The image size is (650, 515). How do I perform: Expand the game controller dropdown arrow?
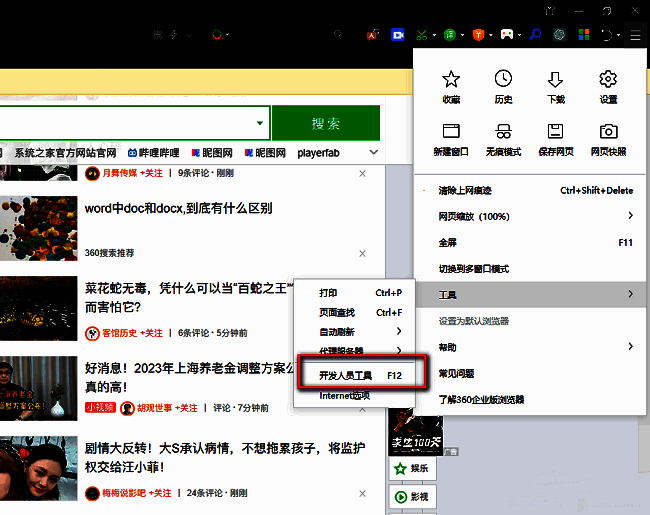tap(519, 35)
